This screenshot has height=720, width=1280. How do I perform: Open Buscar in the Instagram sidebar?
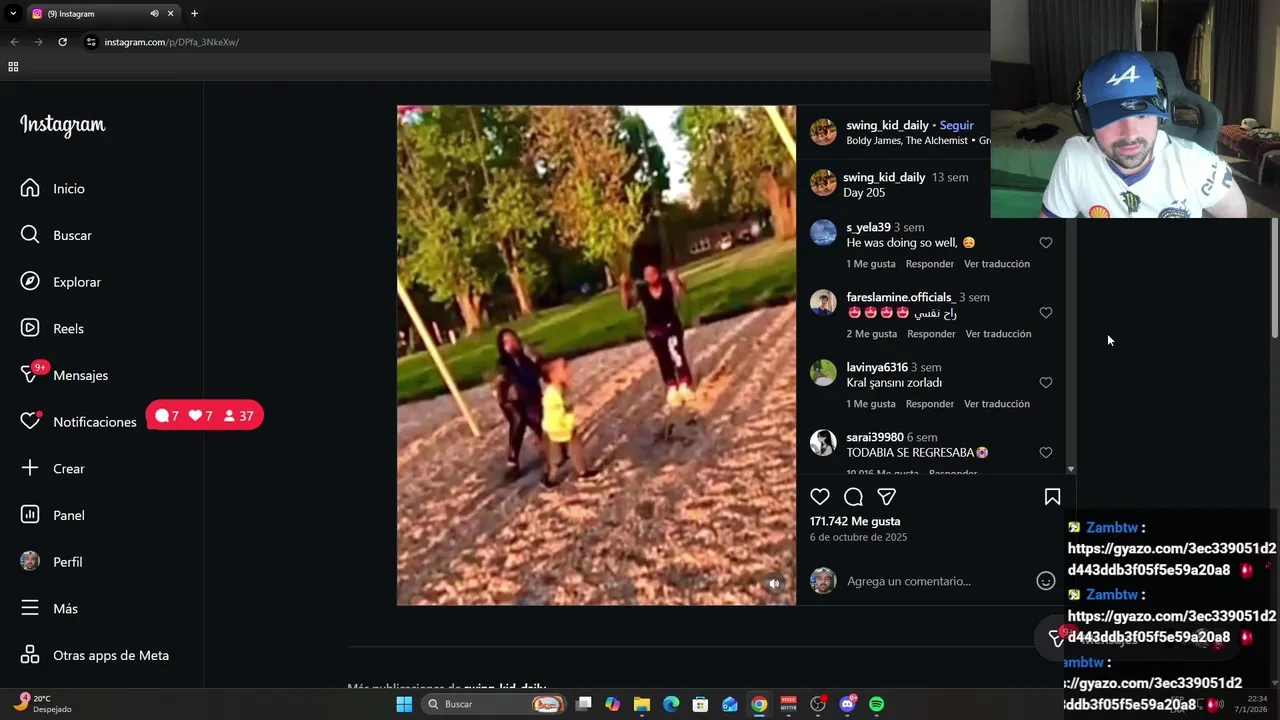58,235
